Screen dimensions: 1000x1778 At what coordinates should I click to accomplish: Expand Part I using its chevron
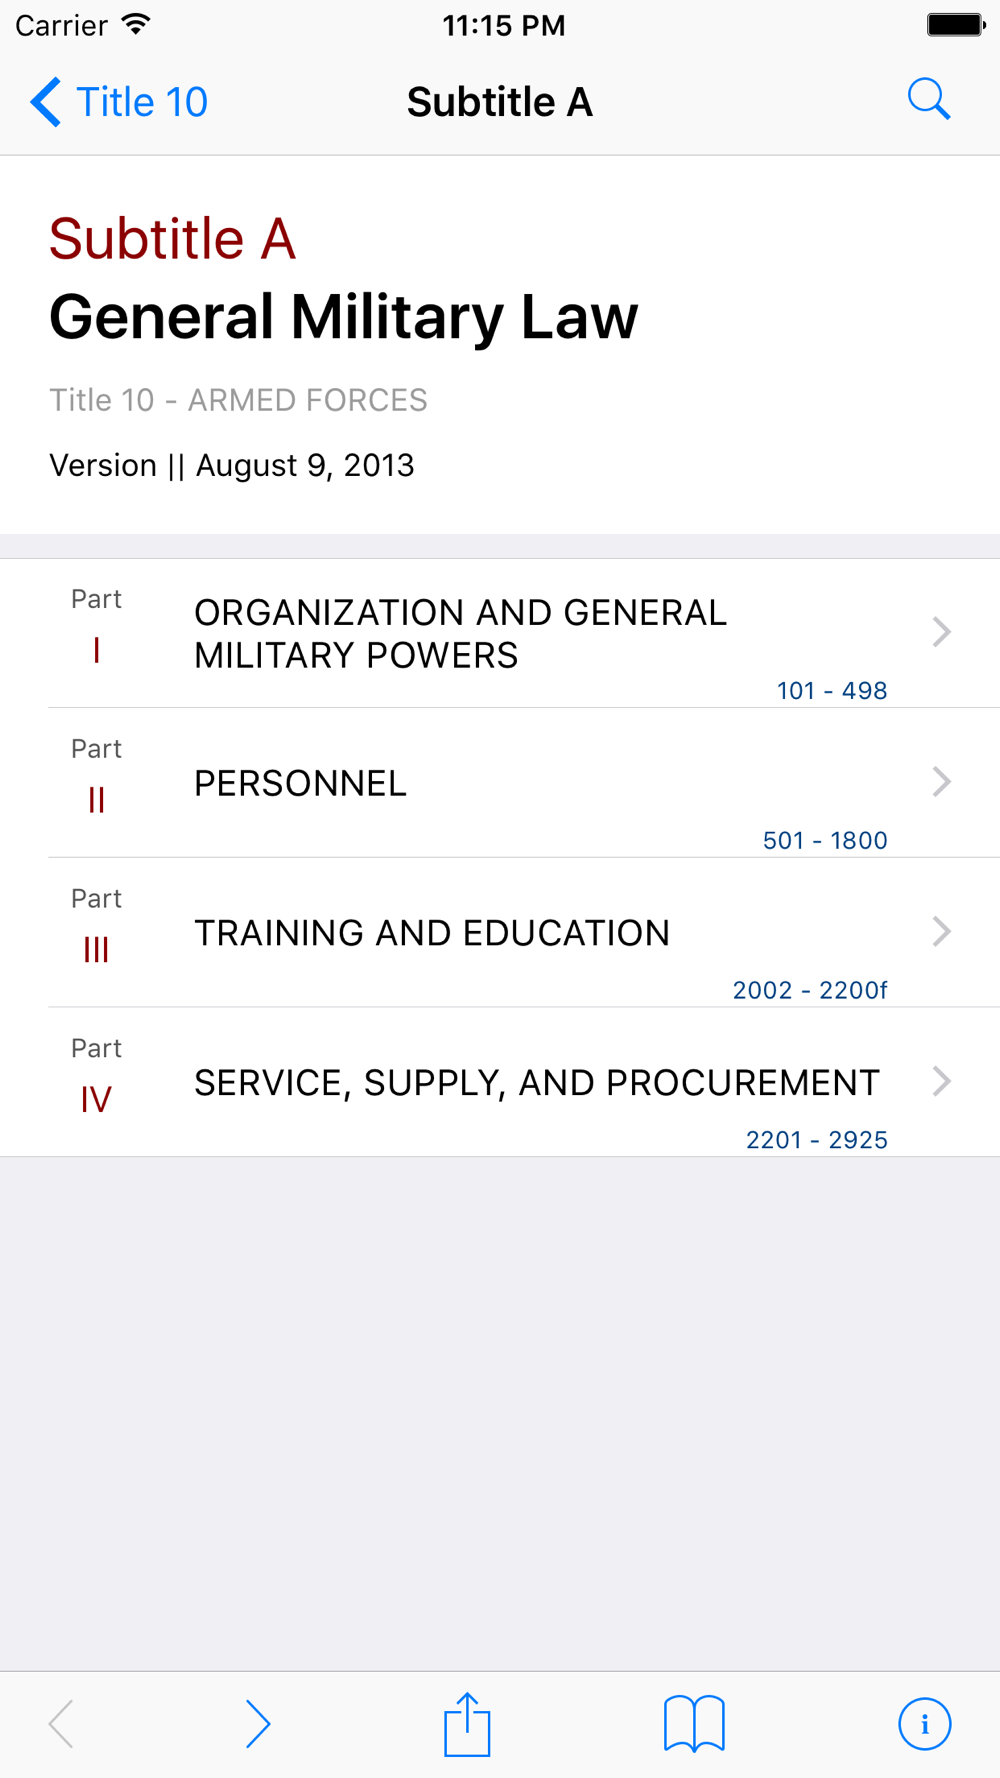coord(941,632)
